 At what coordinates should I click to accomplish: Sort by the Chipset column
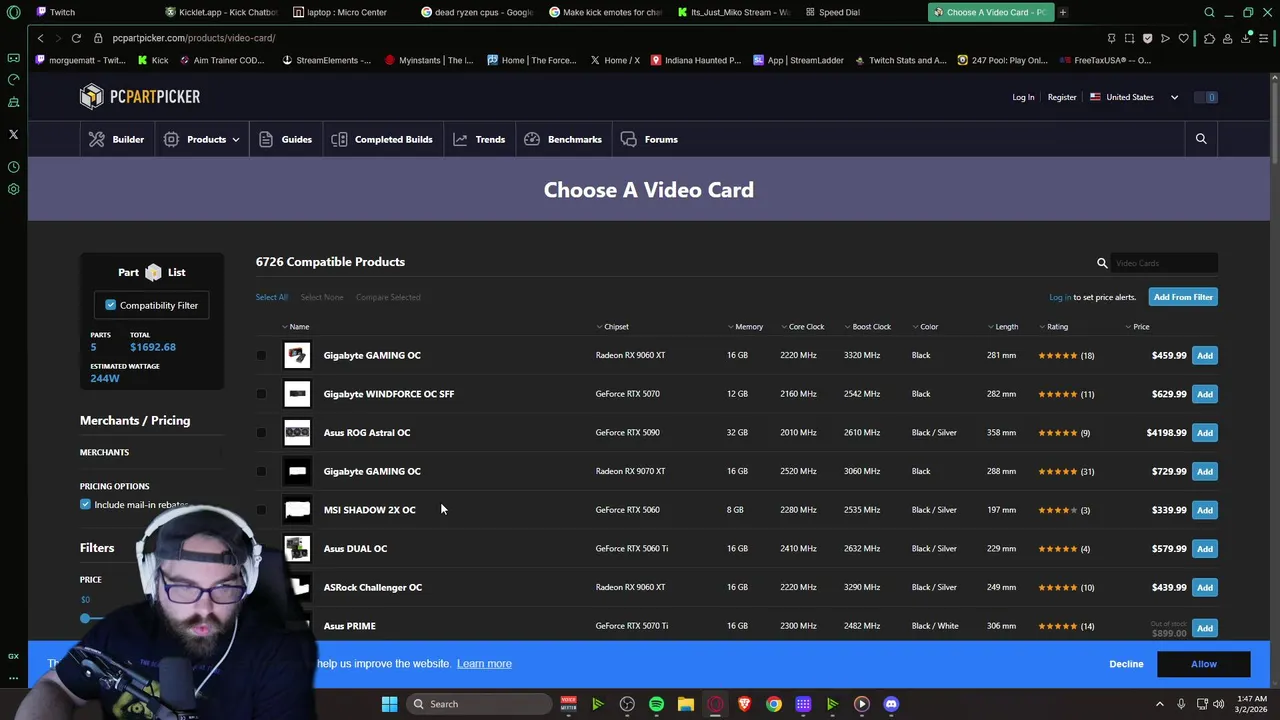(613, 327)
